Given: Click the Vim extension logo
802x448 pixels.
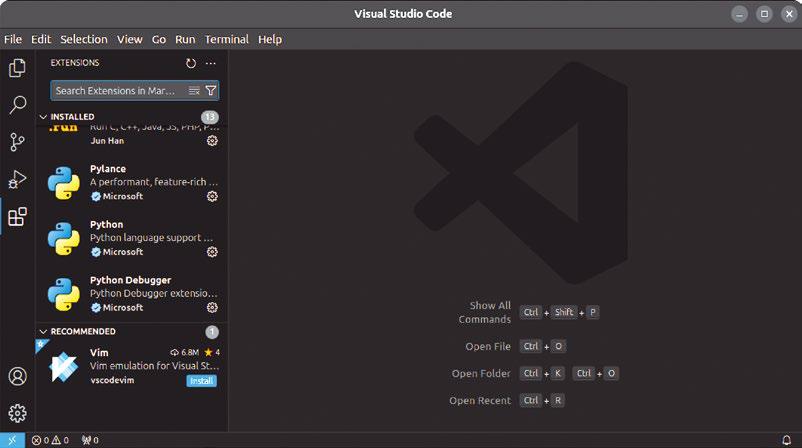Looking at the screenshot, I should (64, 367).
